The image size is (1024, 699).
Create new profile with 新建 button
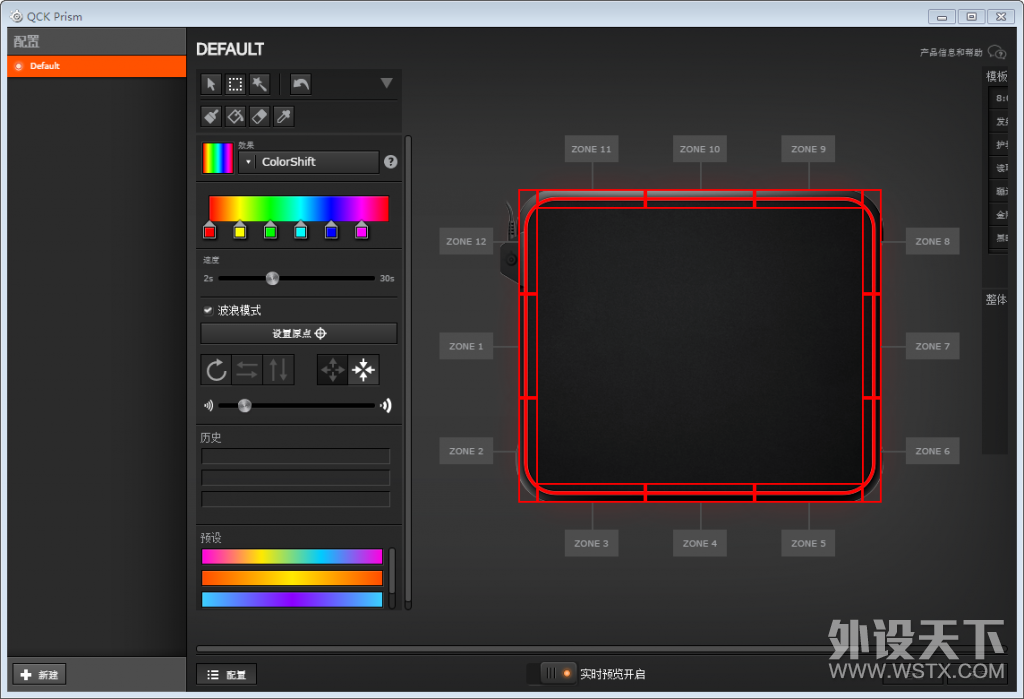(38, 674)
